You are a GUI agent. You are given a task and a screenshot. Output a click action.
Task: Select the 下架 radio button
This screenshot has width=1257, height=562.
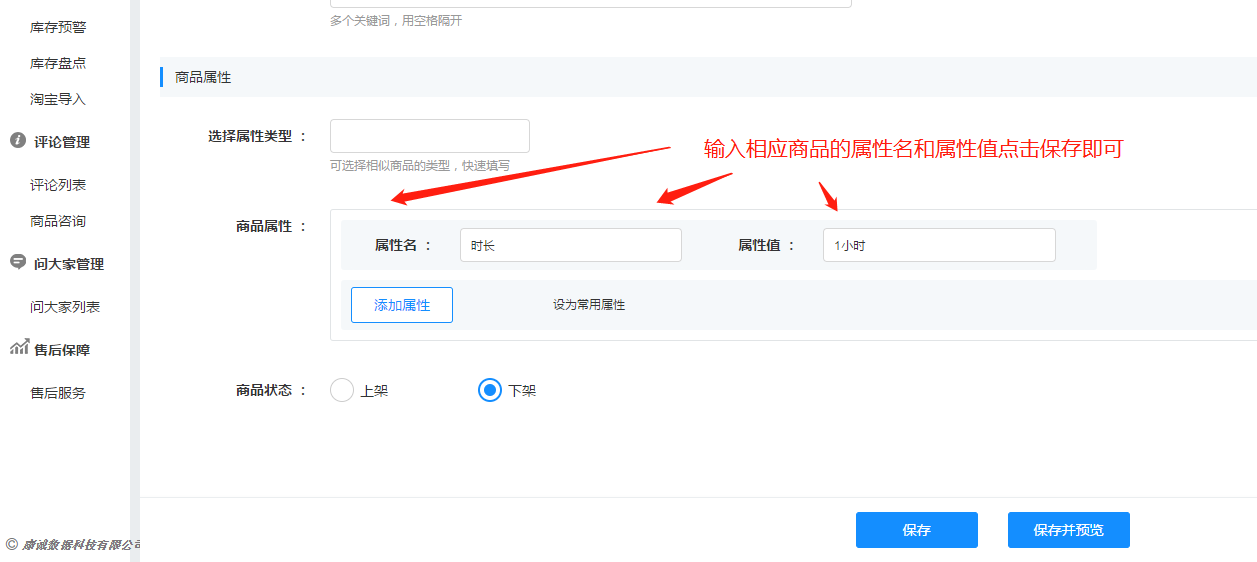[x=490, y=390]
